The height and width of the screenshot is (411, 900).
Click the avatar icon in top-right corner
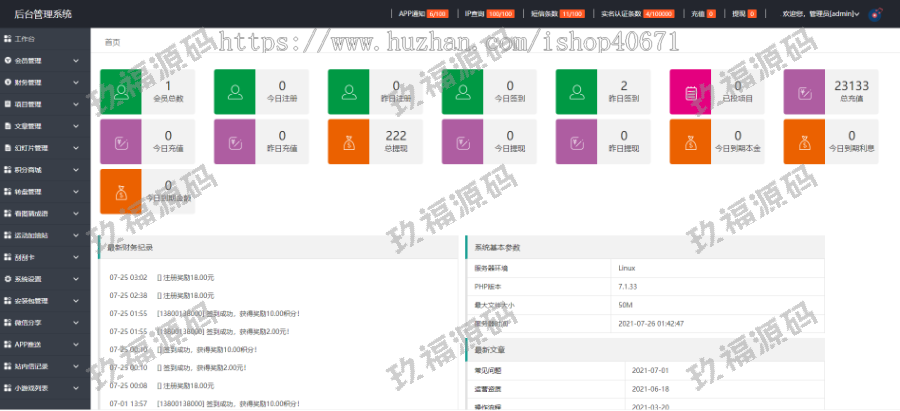click(874, 15)
